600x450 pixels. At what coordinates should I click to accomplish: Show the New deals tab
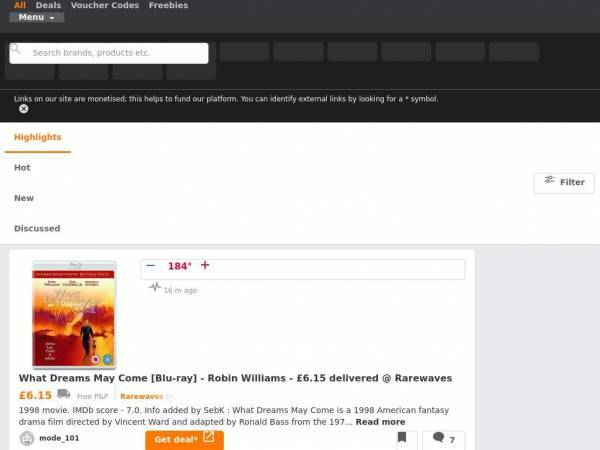[x=24, y=198]
